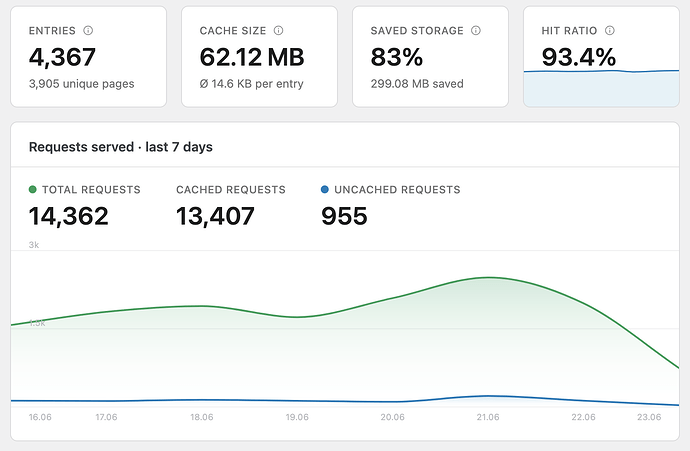Click the 4,367 entries value
The image size is (690, 451).
pyautogui.click(x=62, y=57)
